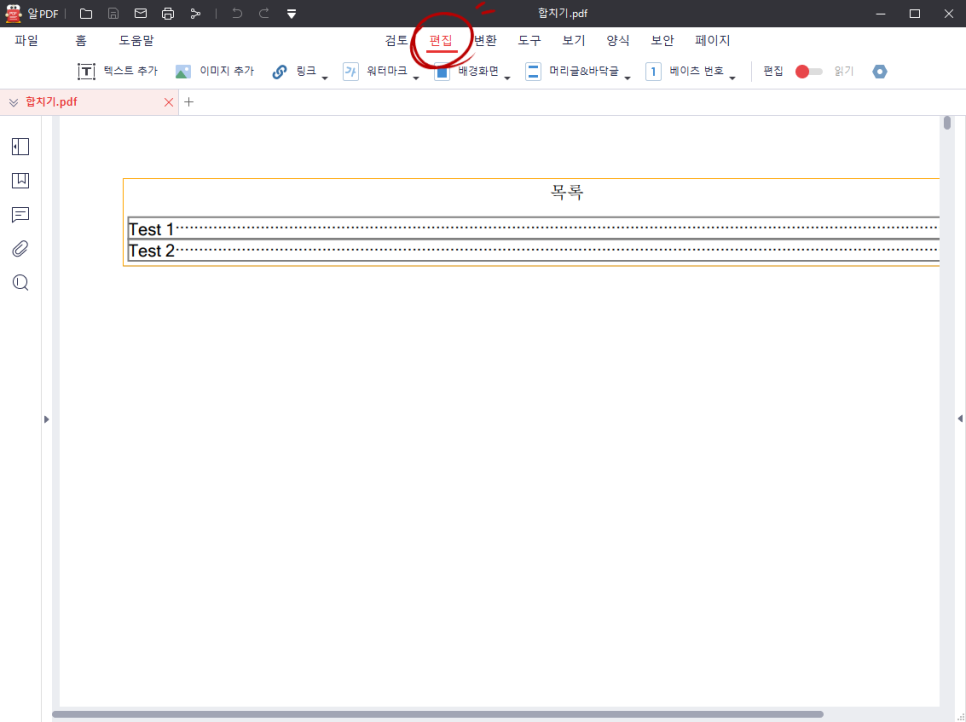Click the 알PDF application logo
The width and height of the screenshot is (966, 722).
click(13, 14)
